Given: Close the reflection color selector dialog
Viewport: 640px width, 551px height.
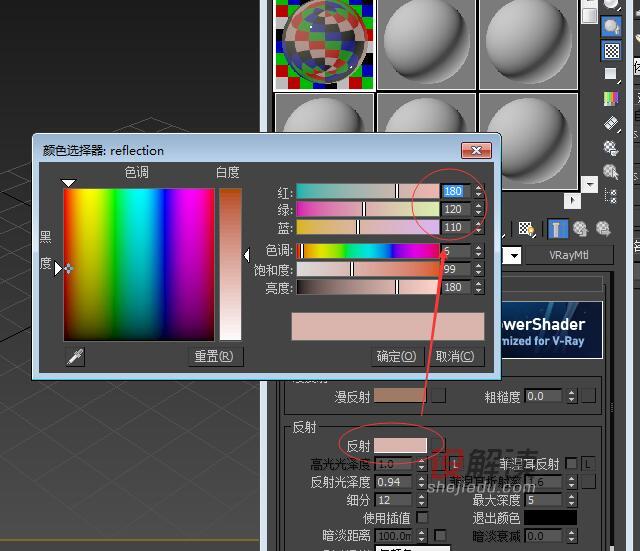Looking at the screenshot, I should tap(476, 150).
